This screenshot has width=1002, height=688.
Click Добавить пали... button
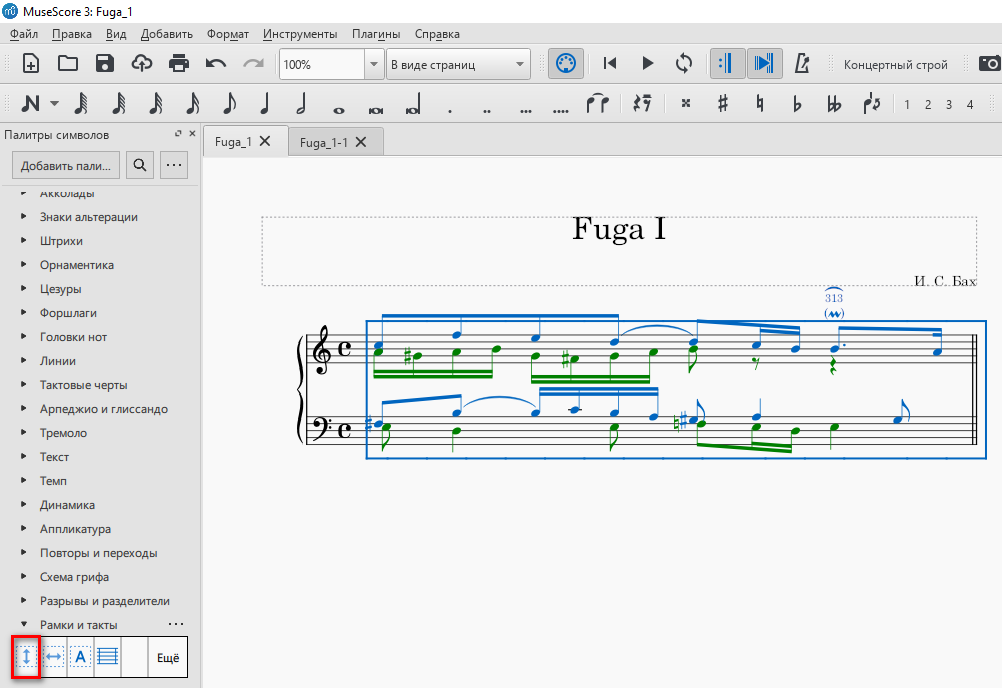tap(65, 165)
